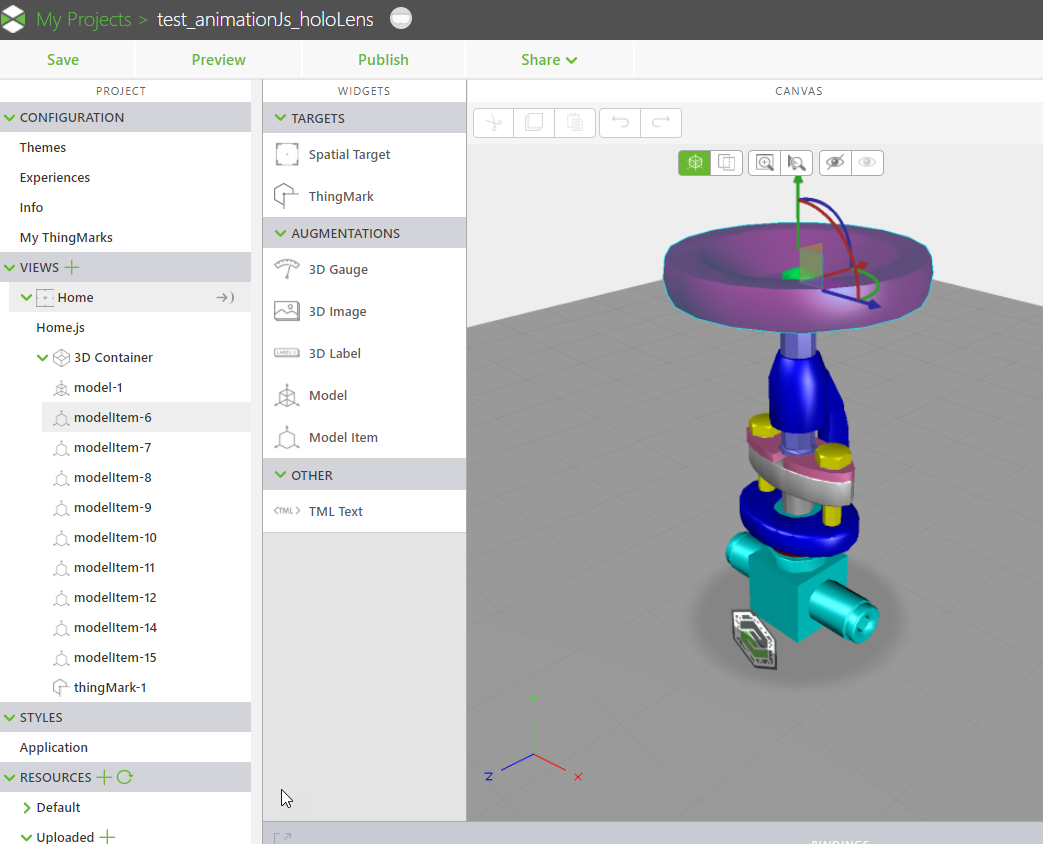Refresh resources with the circular arrow icon
The height and width of the screenshot is (844, 1043).
pos(125,777)
